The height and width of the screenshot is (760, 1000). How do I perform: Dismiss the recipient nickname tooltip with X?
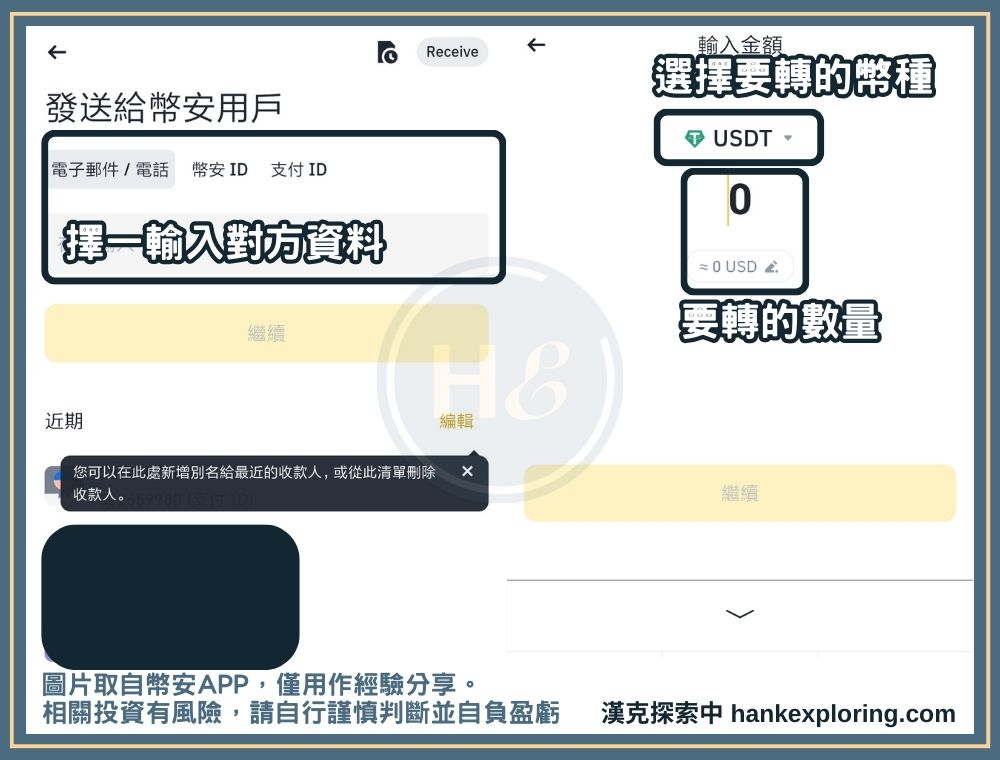point(467,471)
